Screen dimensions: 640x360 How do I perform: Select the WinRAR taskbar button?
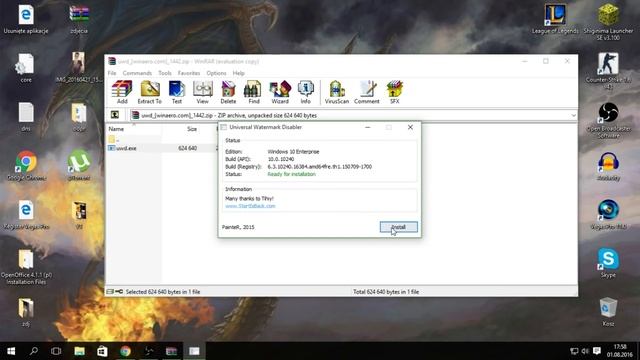(x=171, y=351)
